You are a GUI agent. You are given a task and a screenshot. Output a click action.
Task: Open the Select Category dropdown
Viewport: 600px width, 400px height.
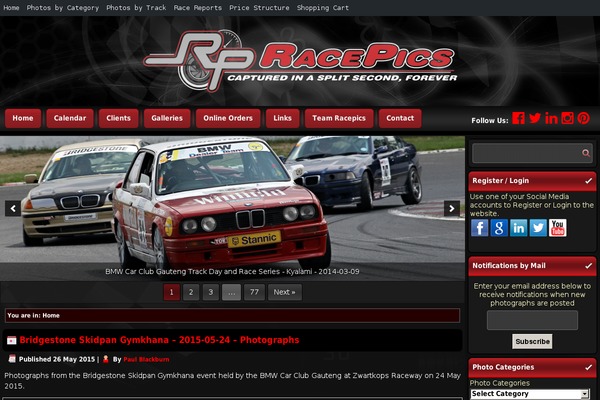coord(530,394)
